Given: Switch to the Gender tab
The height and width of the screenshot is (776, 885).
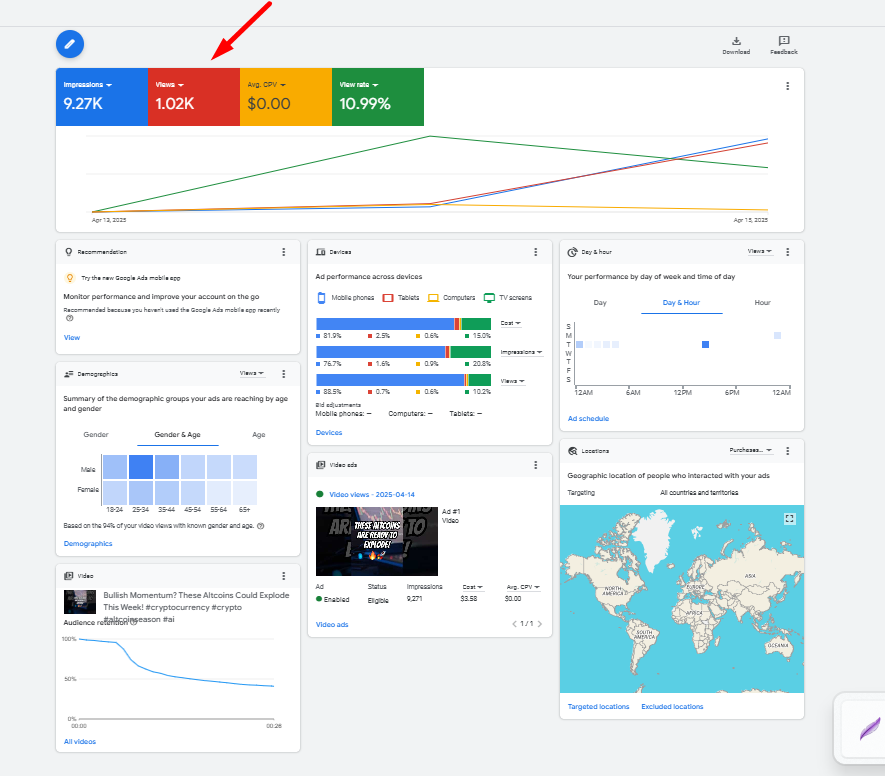Looking at the screenshot, I should (96, 435).
